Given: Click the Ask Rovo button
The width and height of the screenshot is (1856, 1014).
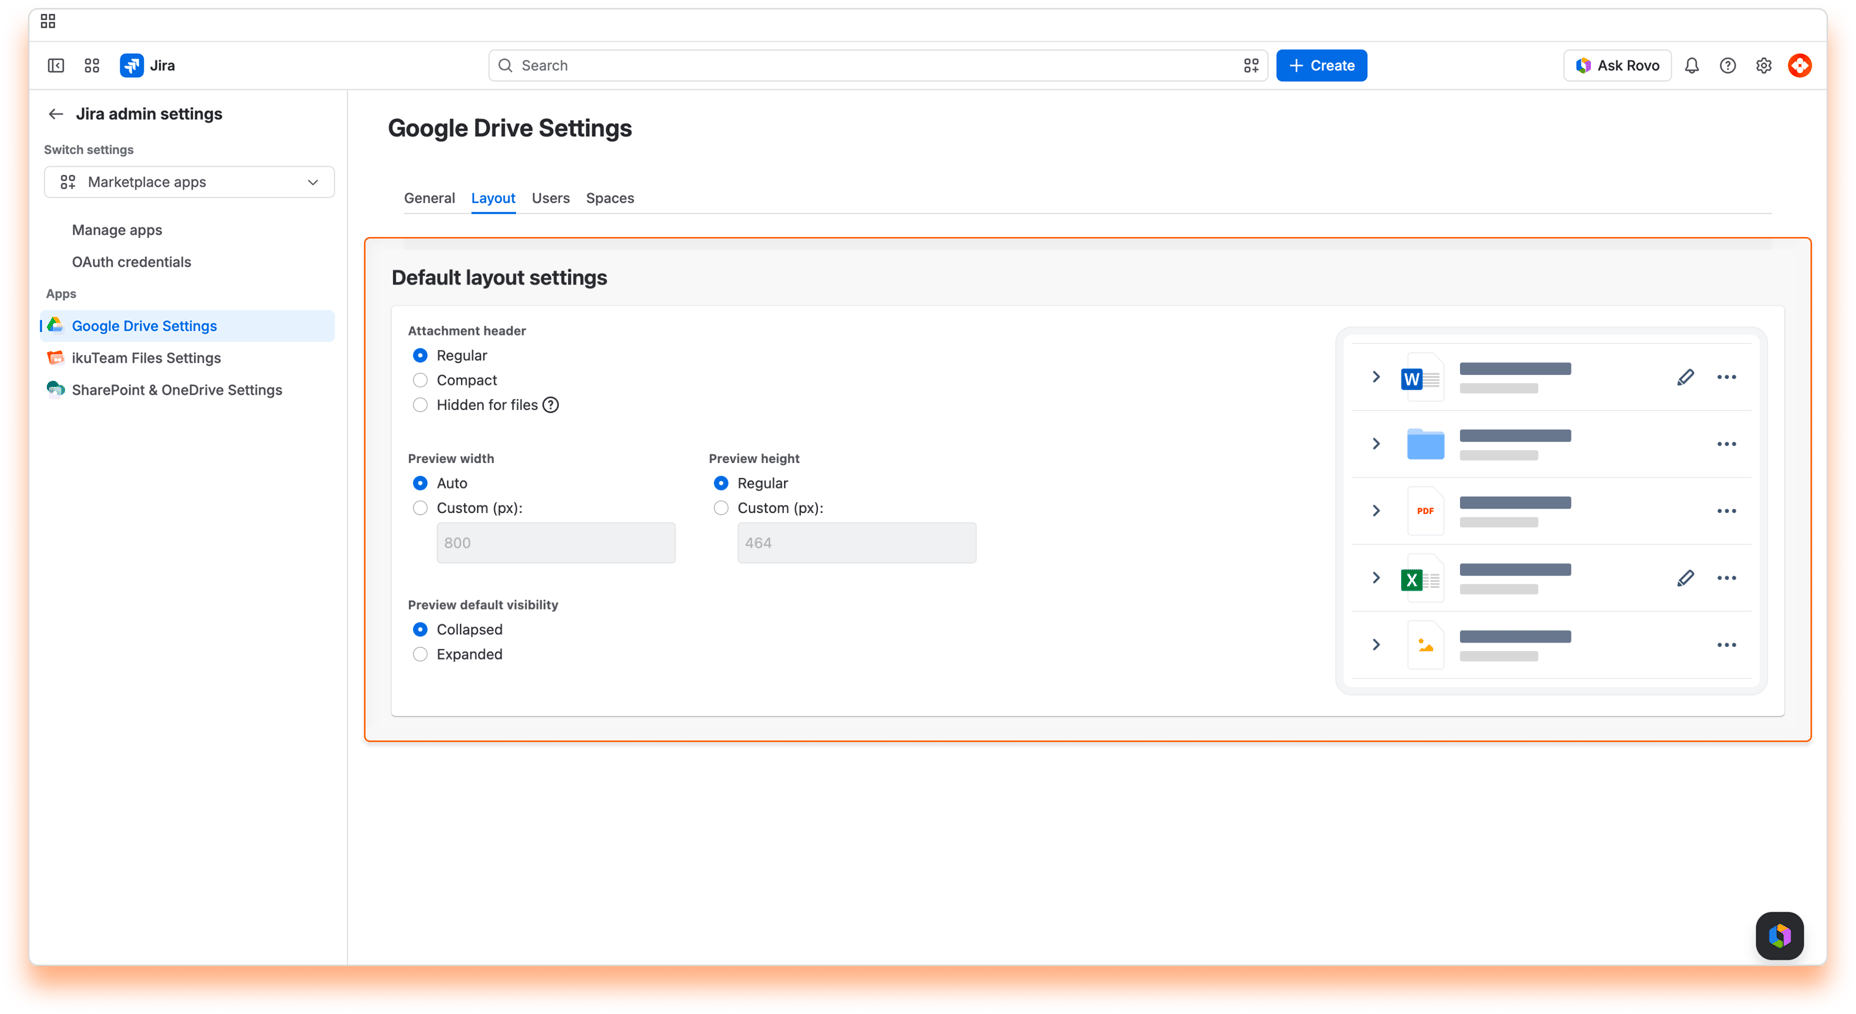Looking at the screenshot, I should point(1617,66).
